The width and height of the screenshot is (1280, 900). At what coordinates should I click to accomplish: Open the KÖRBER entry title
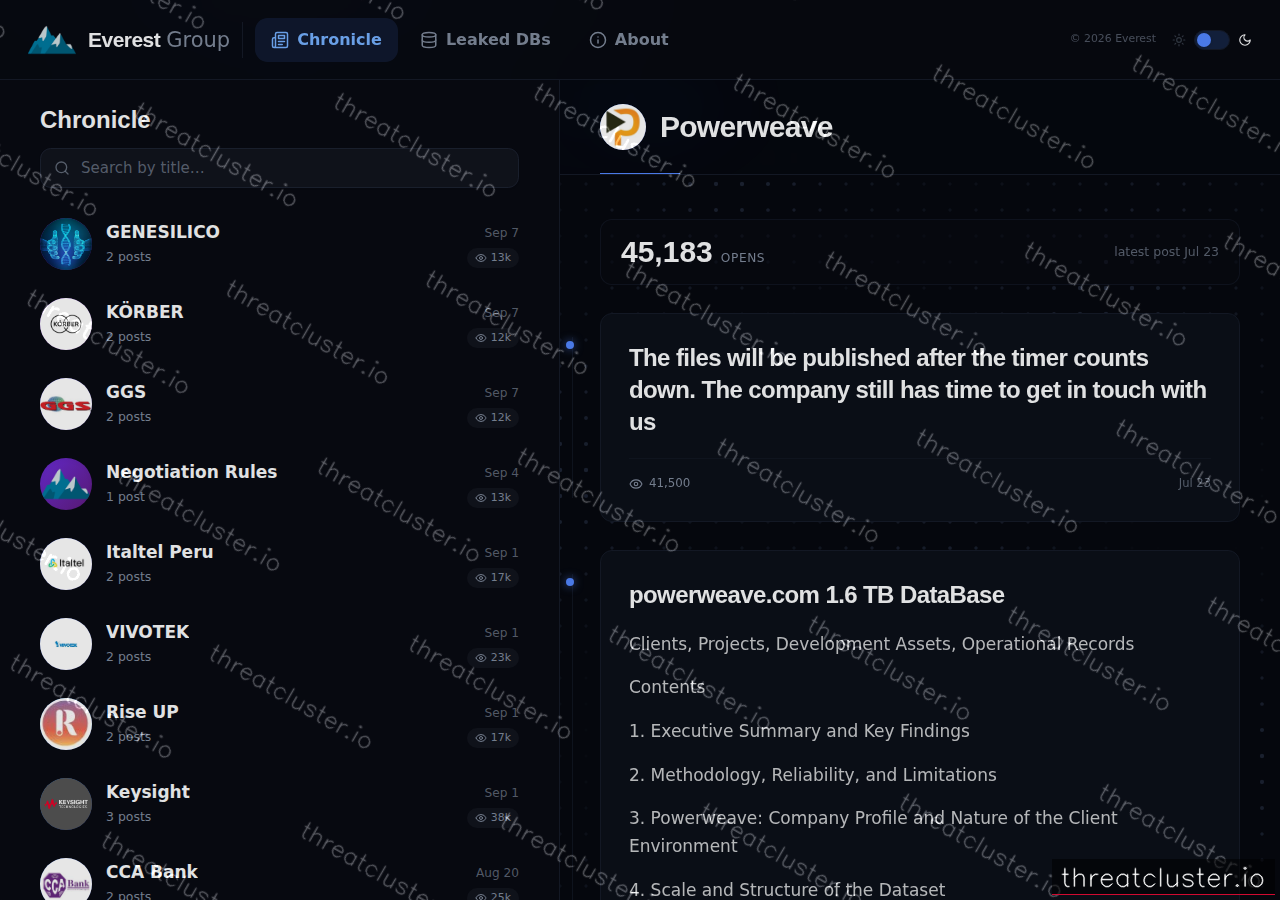click(x=145, y=312)
